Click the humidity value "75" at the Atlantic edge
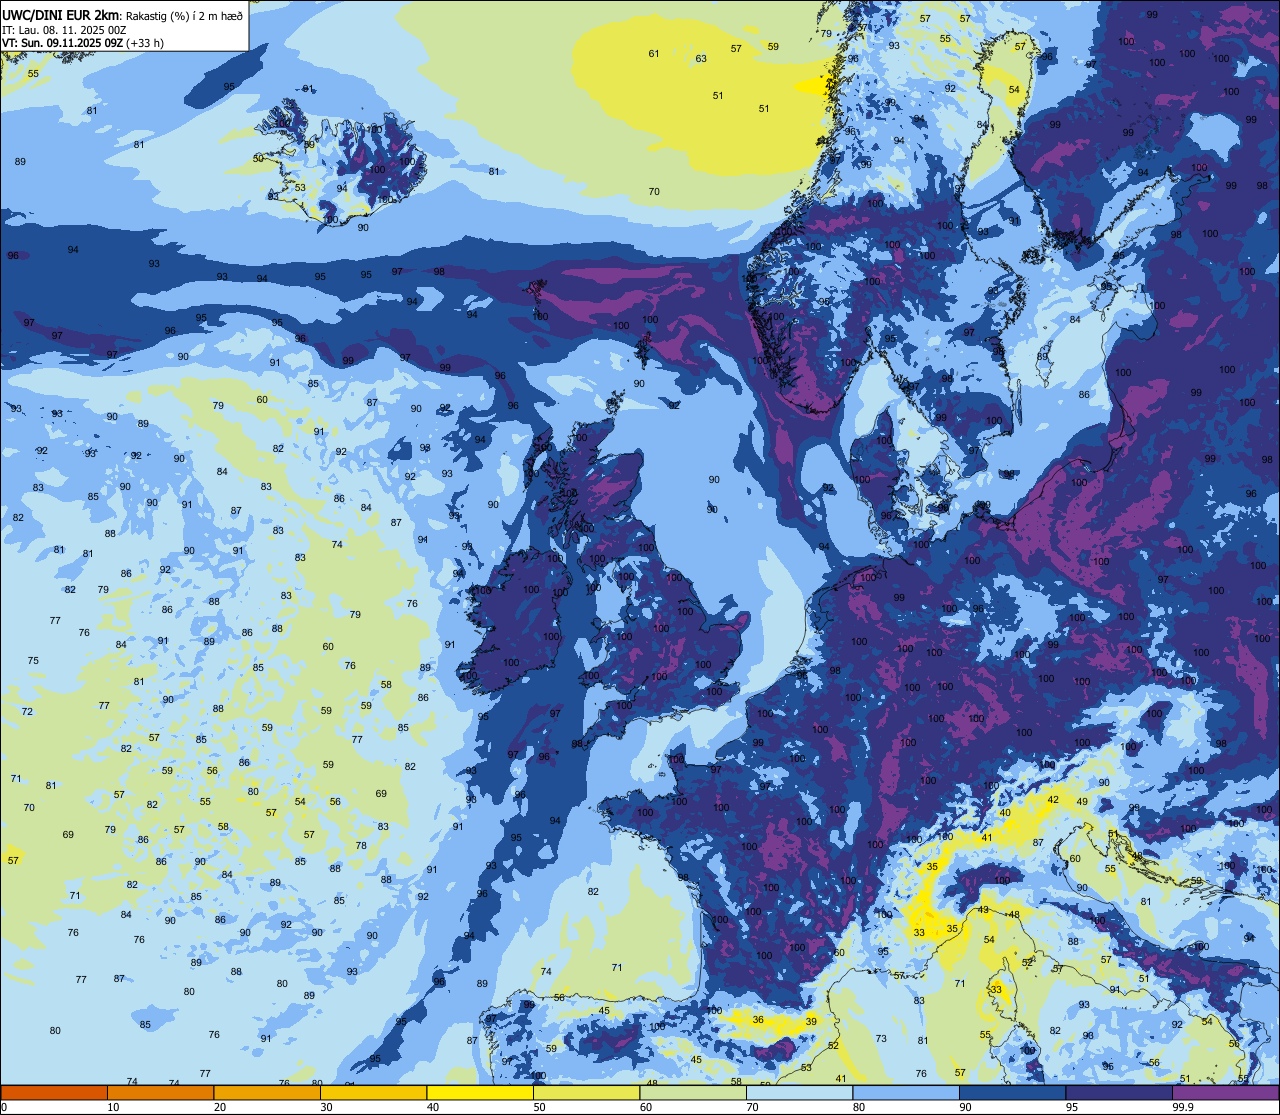1280x1115 pixels. pos(33,661)
